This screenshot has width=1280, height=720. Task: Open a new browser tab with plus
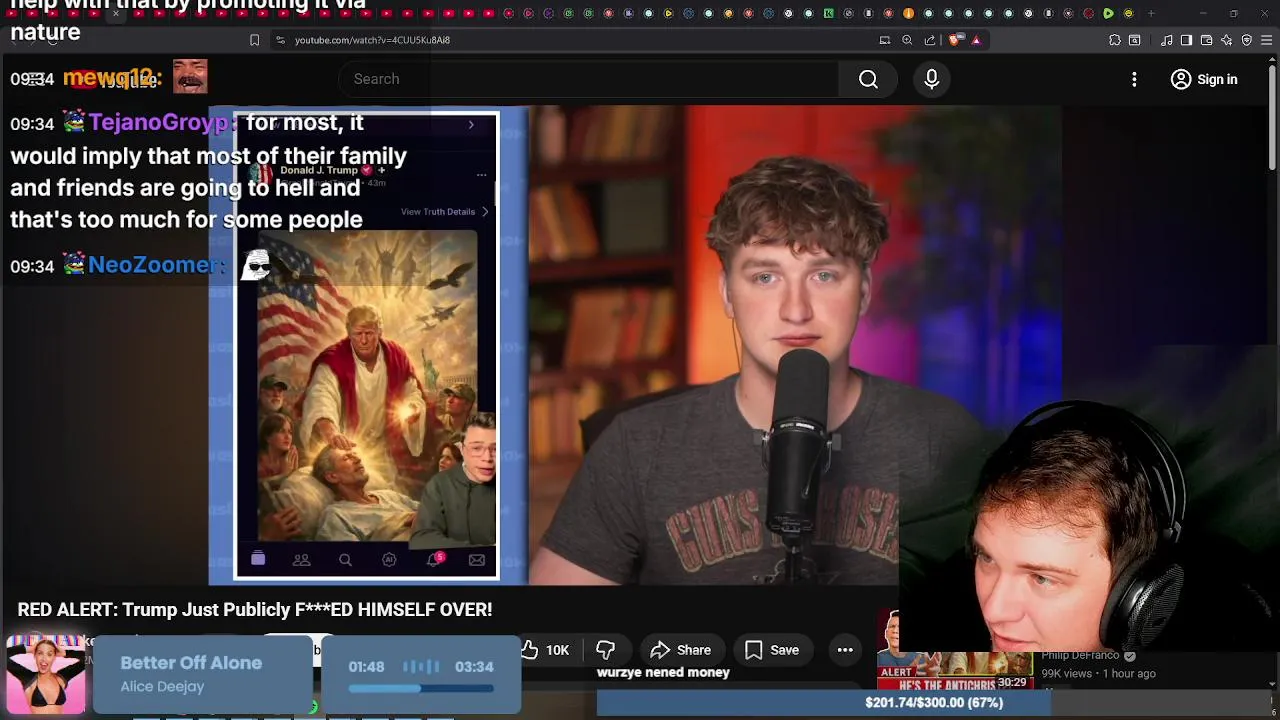coord(1151,14)
